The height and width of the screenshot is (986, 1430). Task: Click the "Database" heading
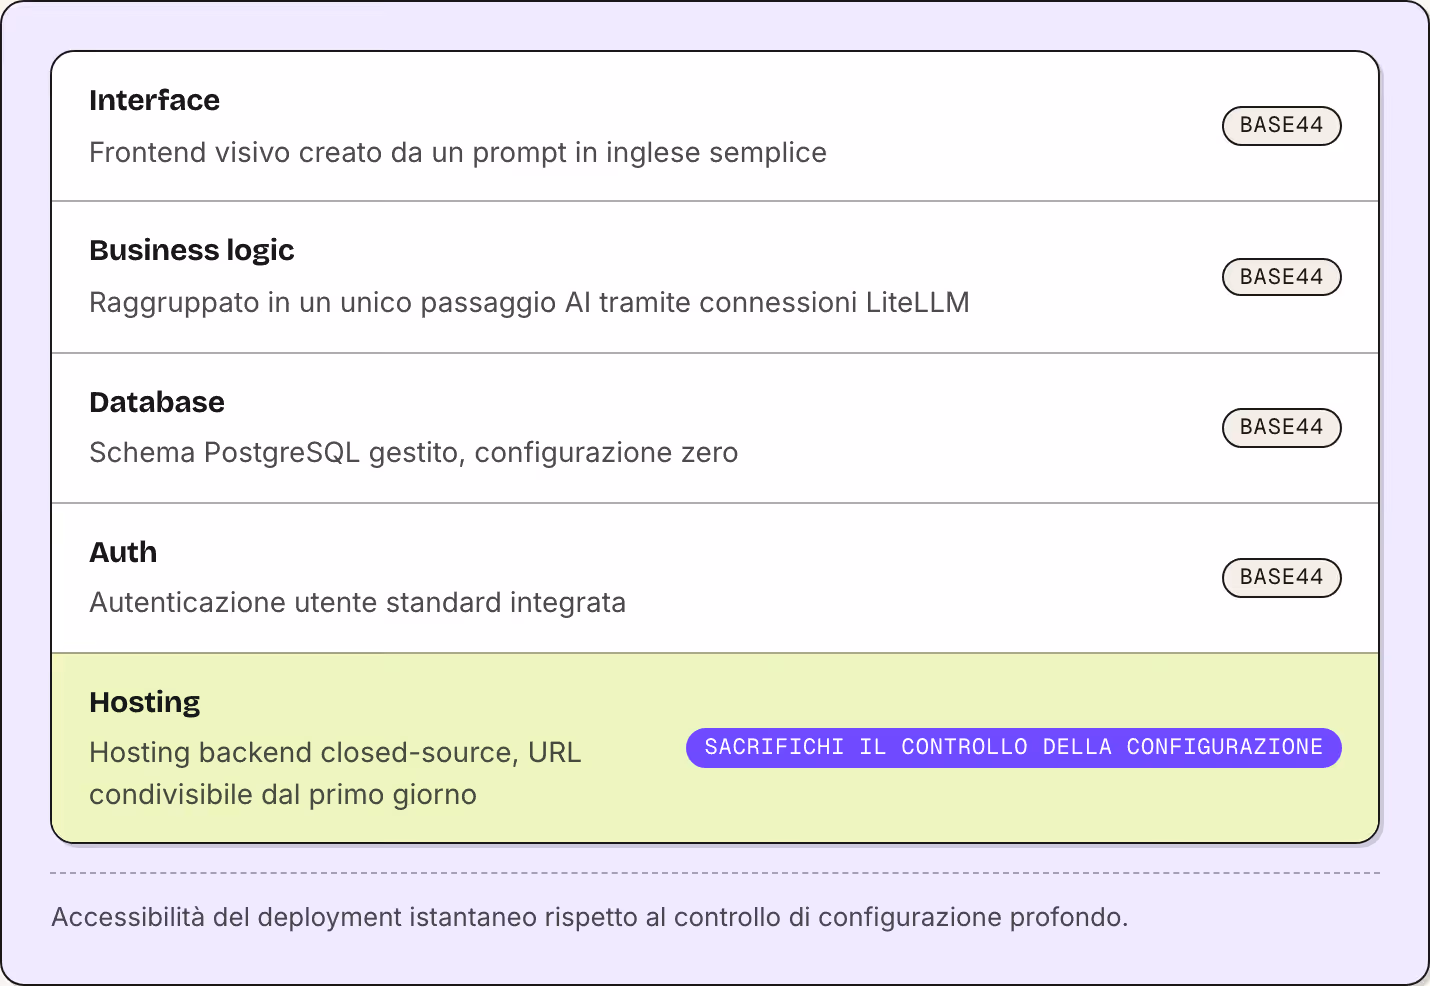pos(157,402)
